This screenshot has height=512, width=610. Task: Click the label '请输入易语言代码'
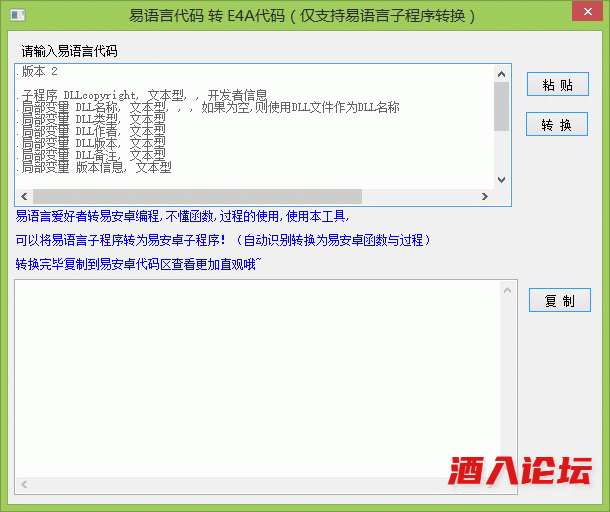pyautogui.click(x=69, y=51)
